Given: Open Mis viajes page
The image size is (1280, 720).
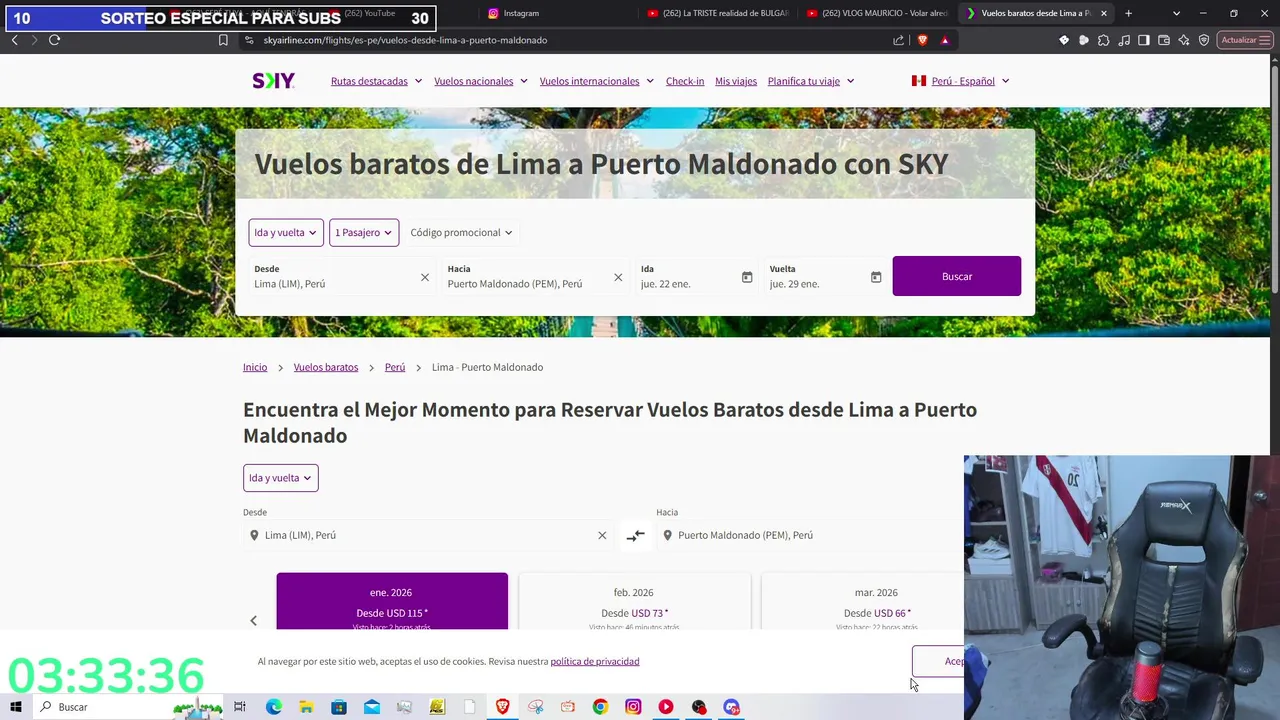Looking at the screenshot, I should pyautogui.click(x=736, y=81).
